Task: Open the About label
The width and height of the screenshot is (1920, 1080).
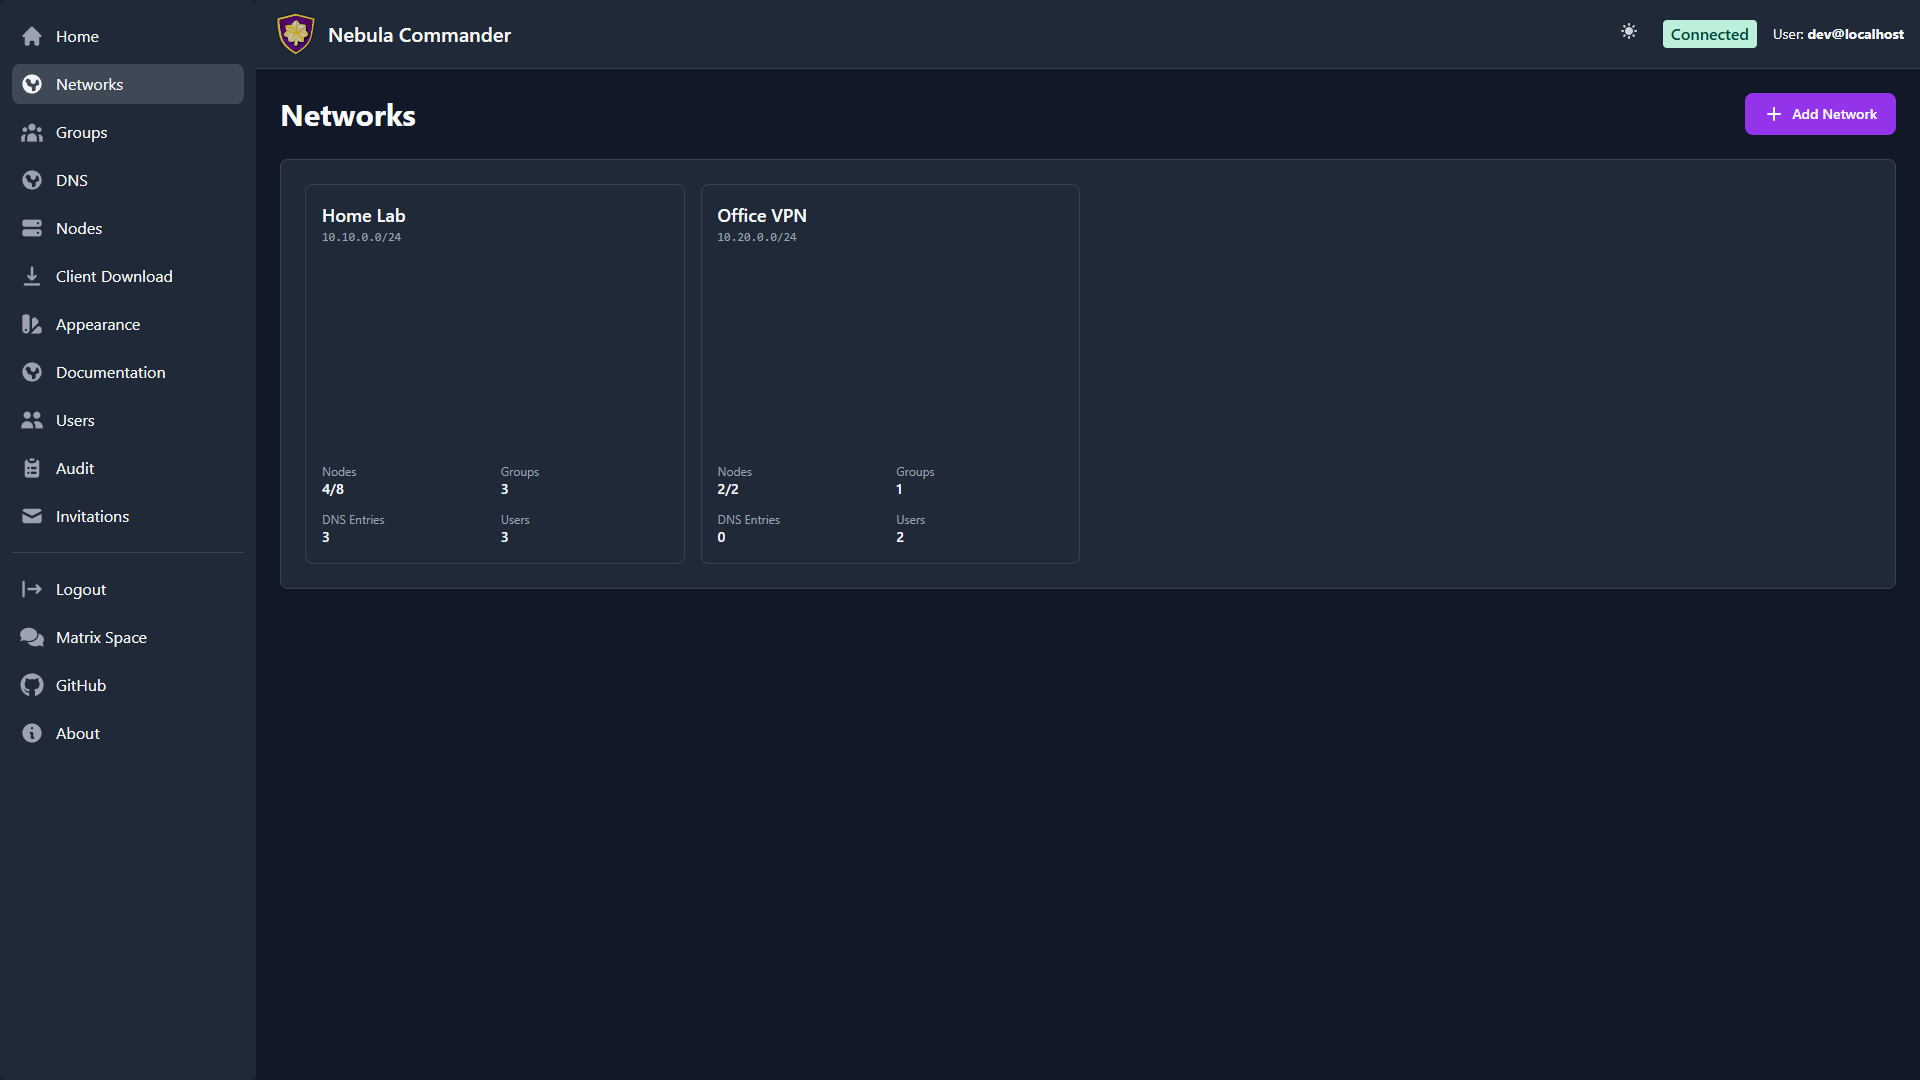Action: click(x=78, y=733)
